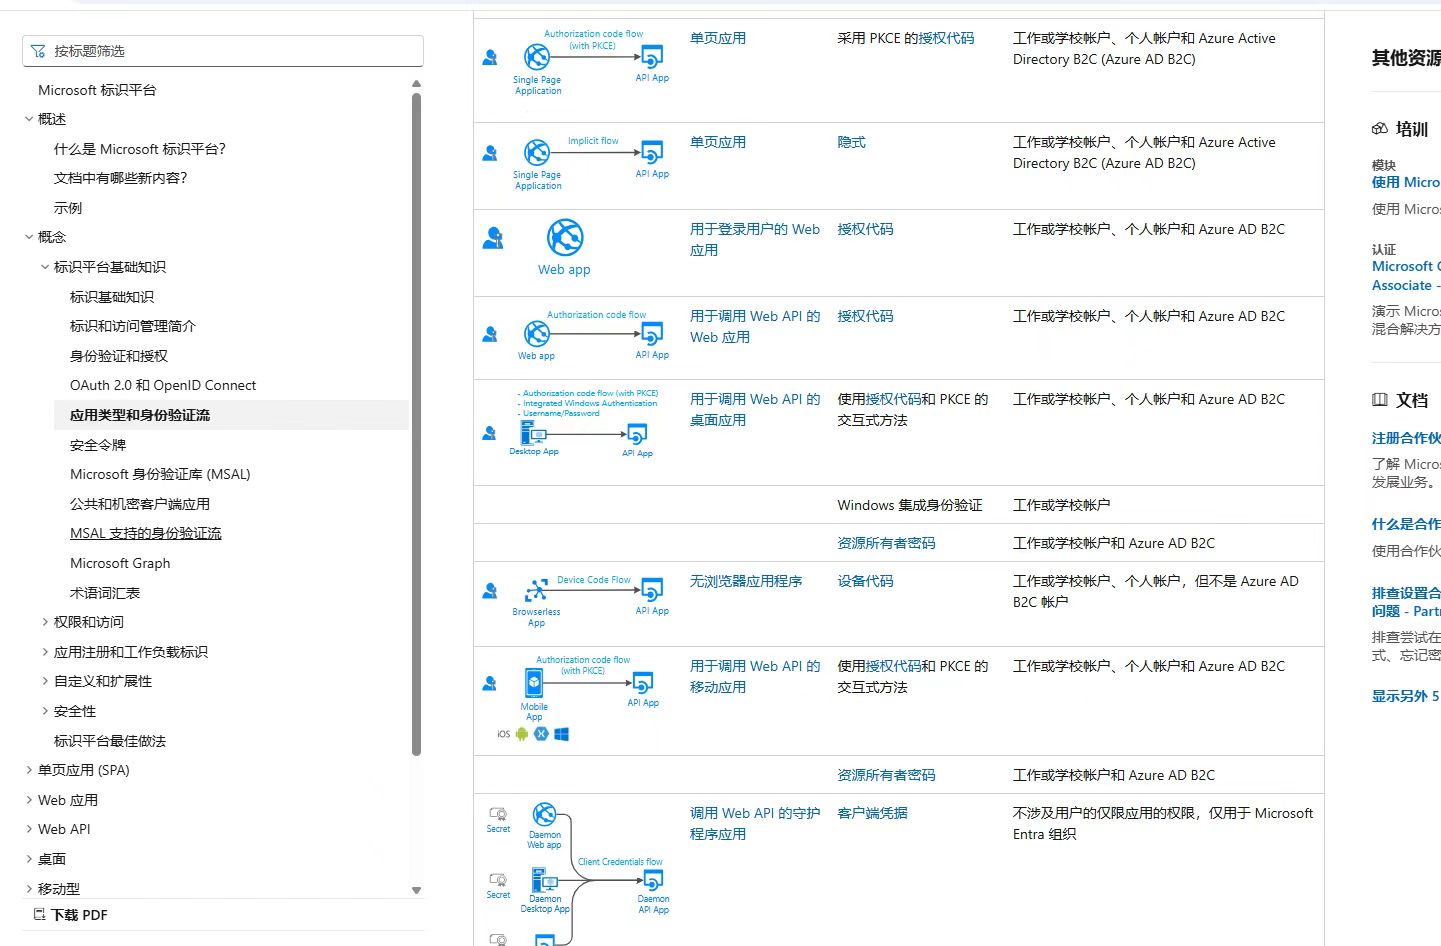Open OAuth 2.0 和 OpenID Connect page
The height and width of the screenshot is (946, 1441).
[x=163, y=385]
